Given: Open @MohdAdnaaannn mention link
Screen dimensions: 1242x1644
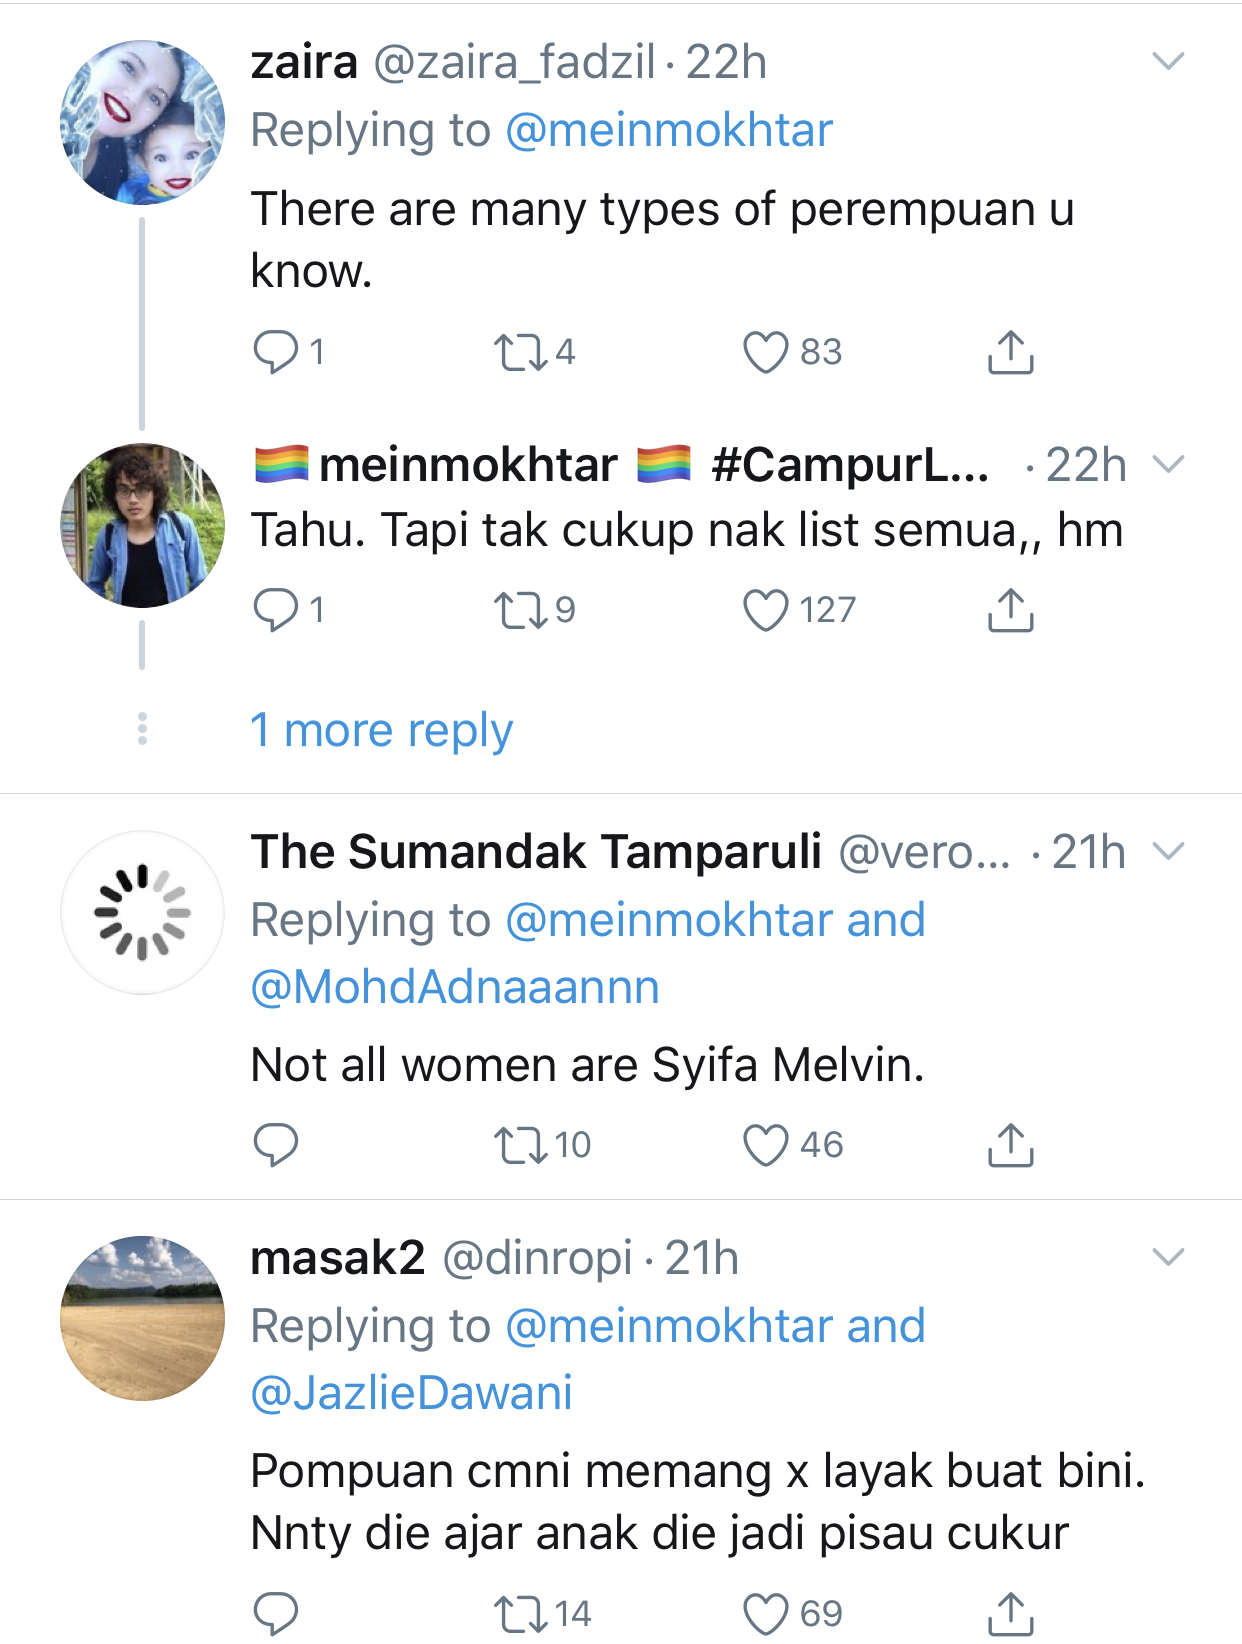Looking at the screenshot, I should [x=455, y=988].
